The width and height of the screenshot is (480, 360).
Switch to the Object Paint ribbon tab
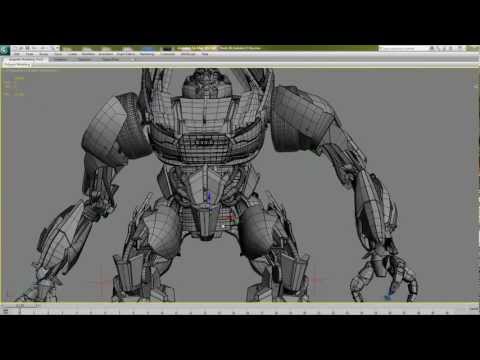pyautogui.click(x=110, y=59)
